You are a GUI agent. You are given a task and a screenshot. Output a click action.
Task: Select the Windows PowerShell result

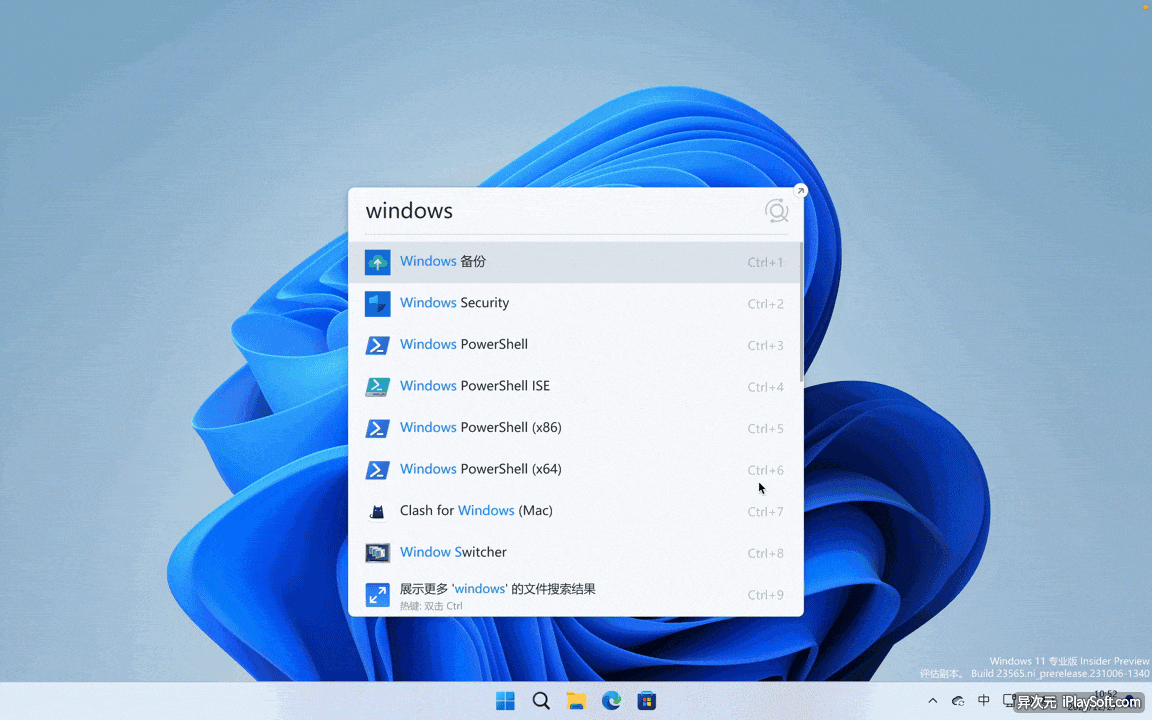pos(575,345)
